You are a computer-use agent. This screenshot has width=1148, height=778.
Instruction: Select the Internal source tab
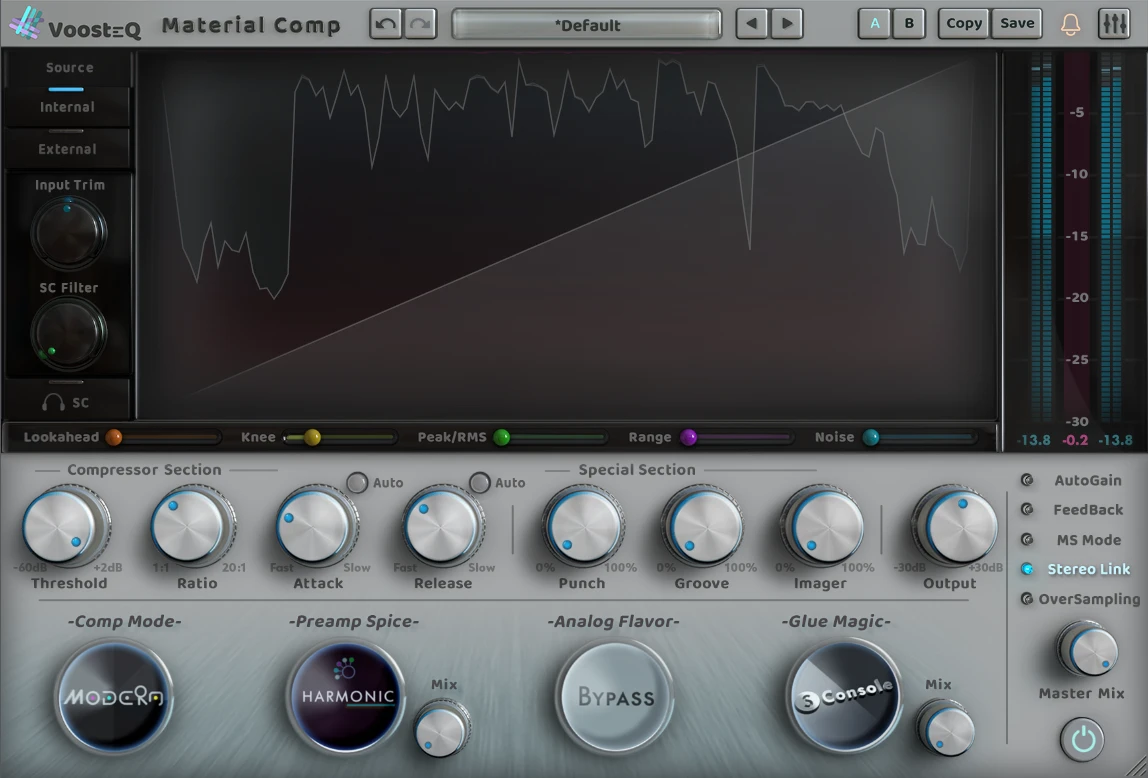[x=67, y=107]
